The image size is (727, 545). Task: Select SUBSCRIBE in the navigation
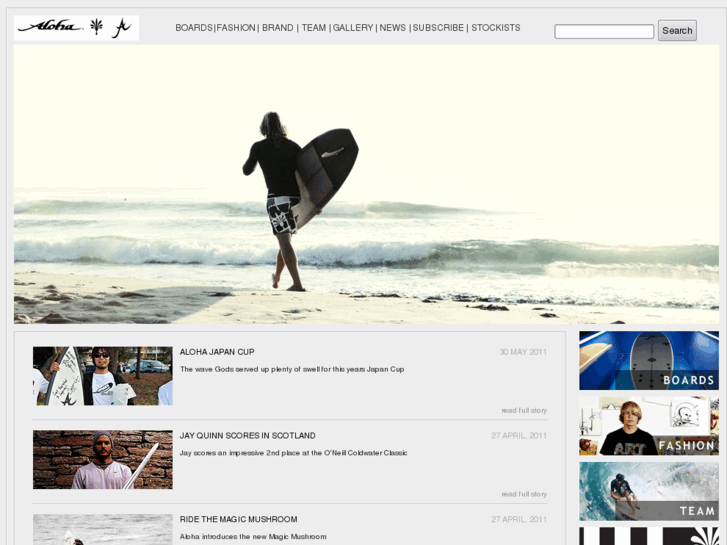click(x=438, y=28)
